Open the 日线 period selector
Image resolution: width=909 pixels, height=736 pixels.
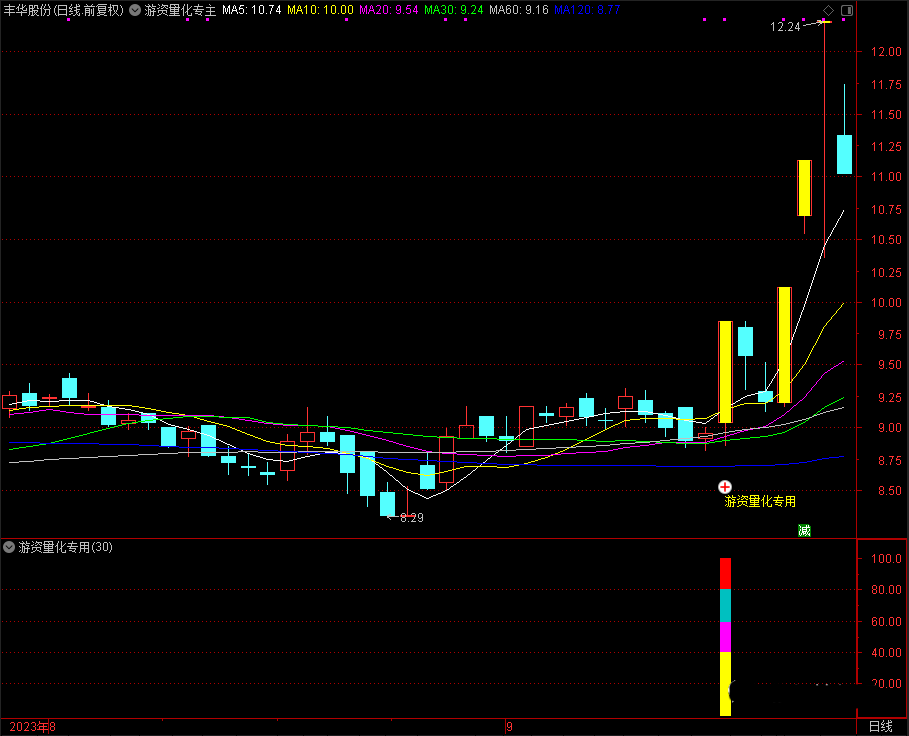(x=881, y=726)
